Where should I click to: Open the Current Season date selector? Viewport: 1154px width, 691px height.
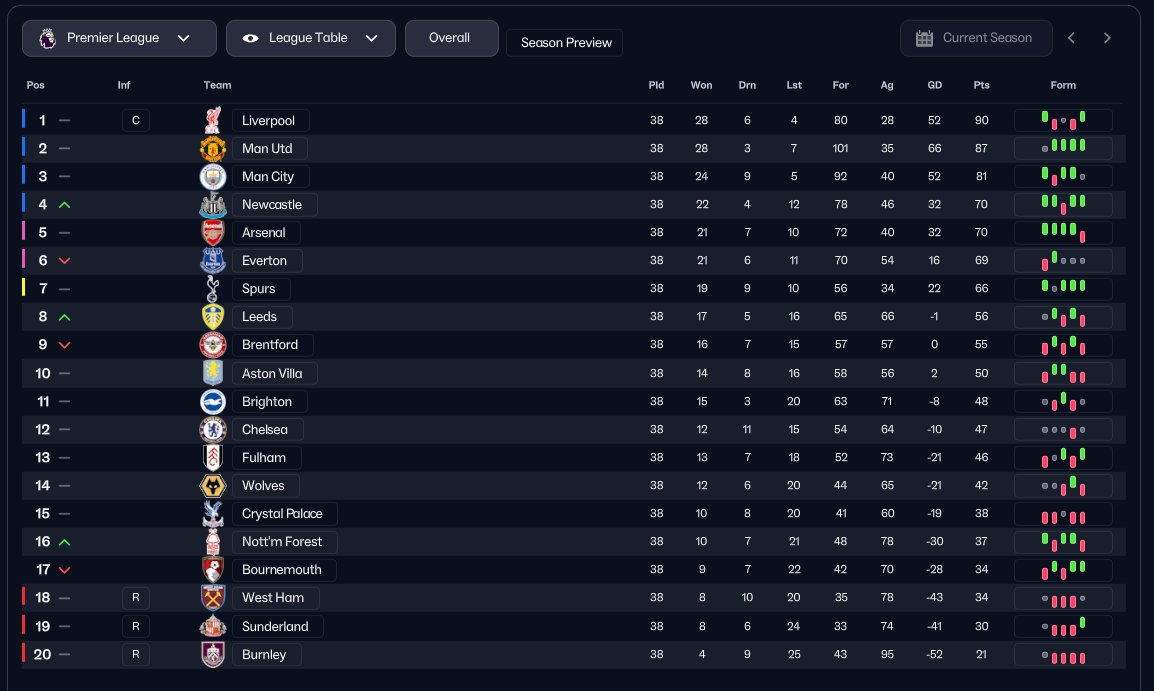click(x=976, y=38)
